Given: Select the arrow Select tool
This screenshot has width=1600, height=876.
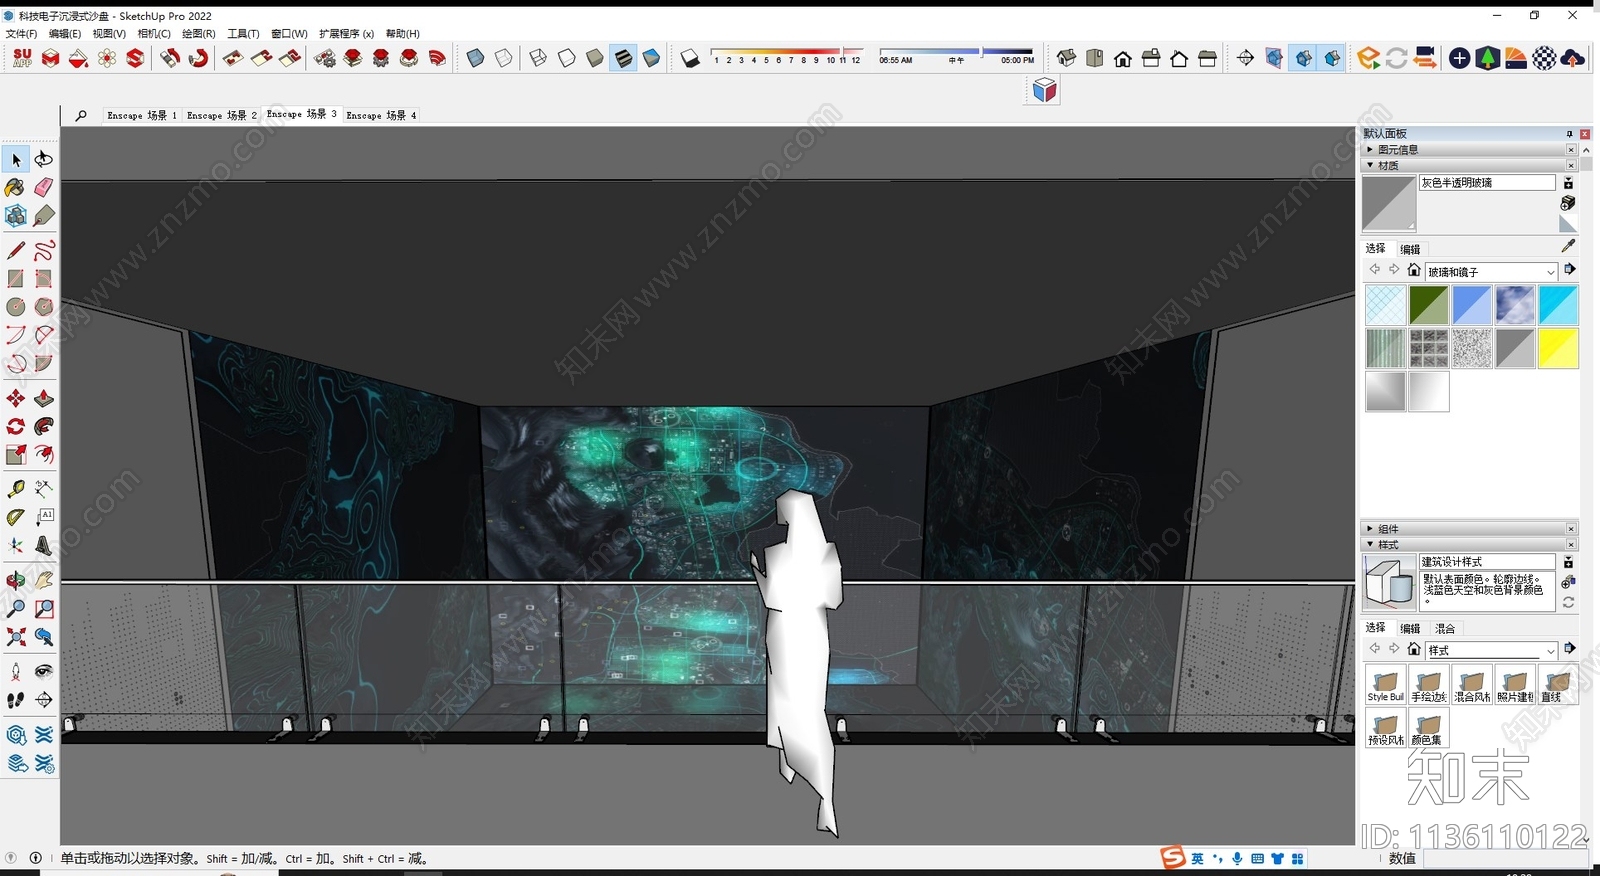Looking at the screenshot, I should (x=16, y=159).
